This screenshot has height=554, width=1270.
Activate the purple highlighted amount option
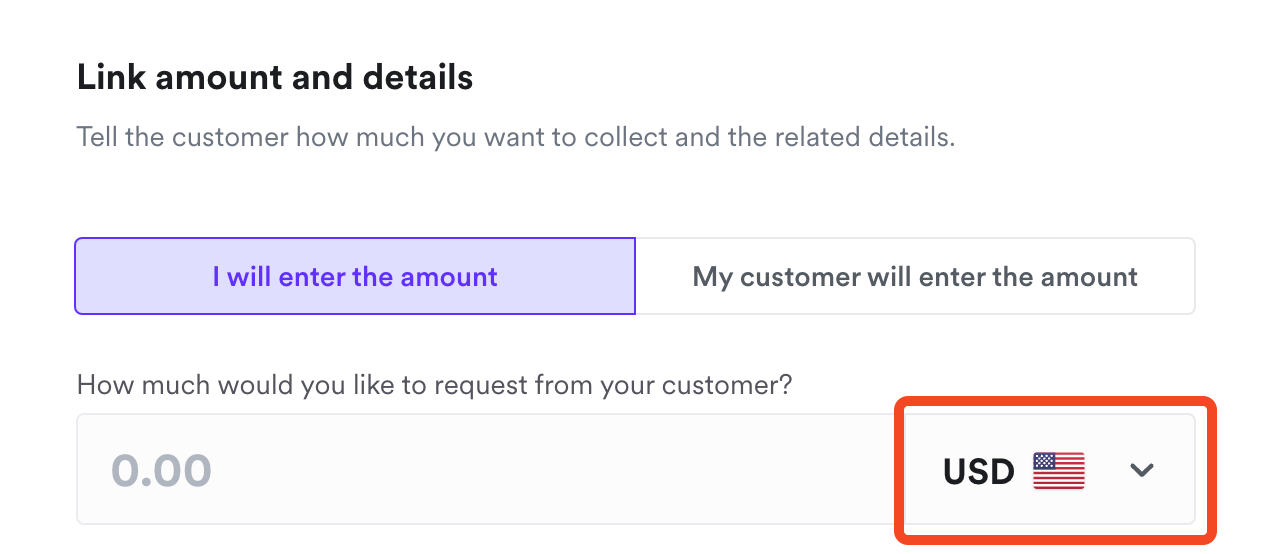point(355,276)
